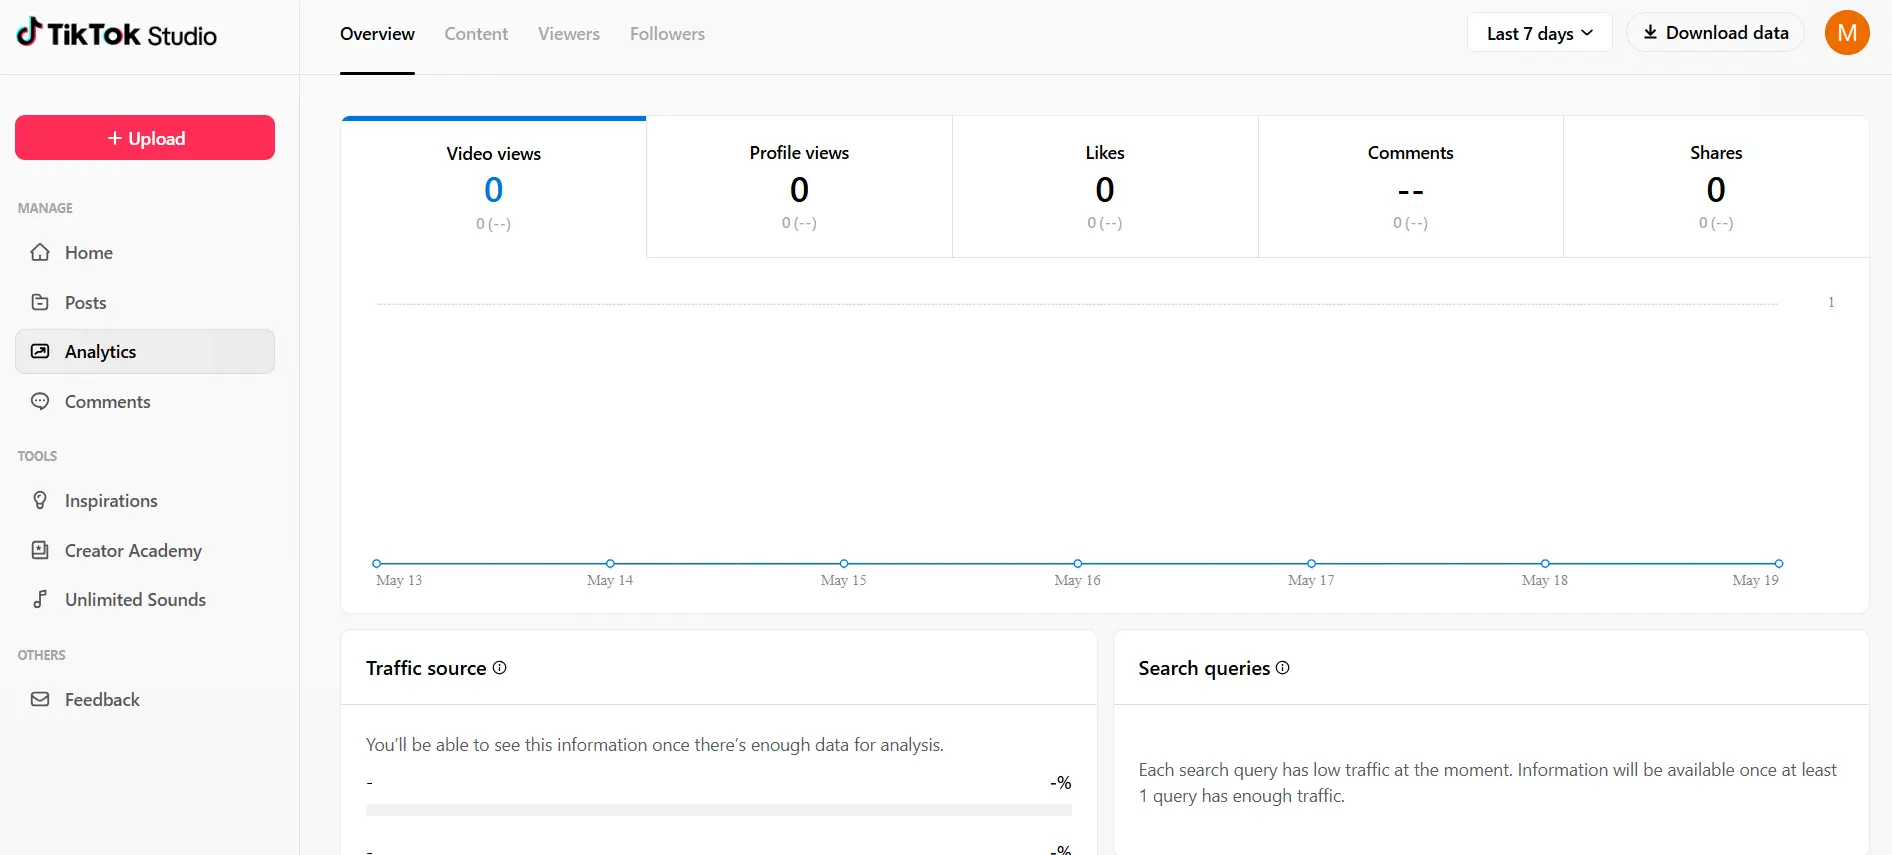Click the y-axis value 1 on chart
The width and height of the screenshot is (1892, 855).
[x=1831, y=302]
